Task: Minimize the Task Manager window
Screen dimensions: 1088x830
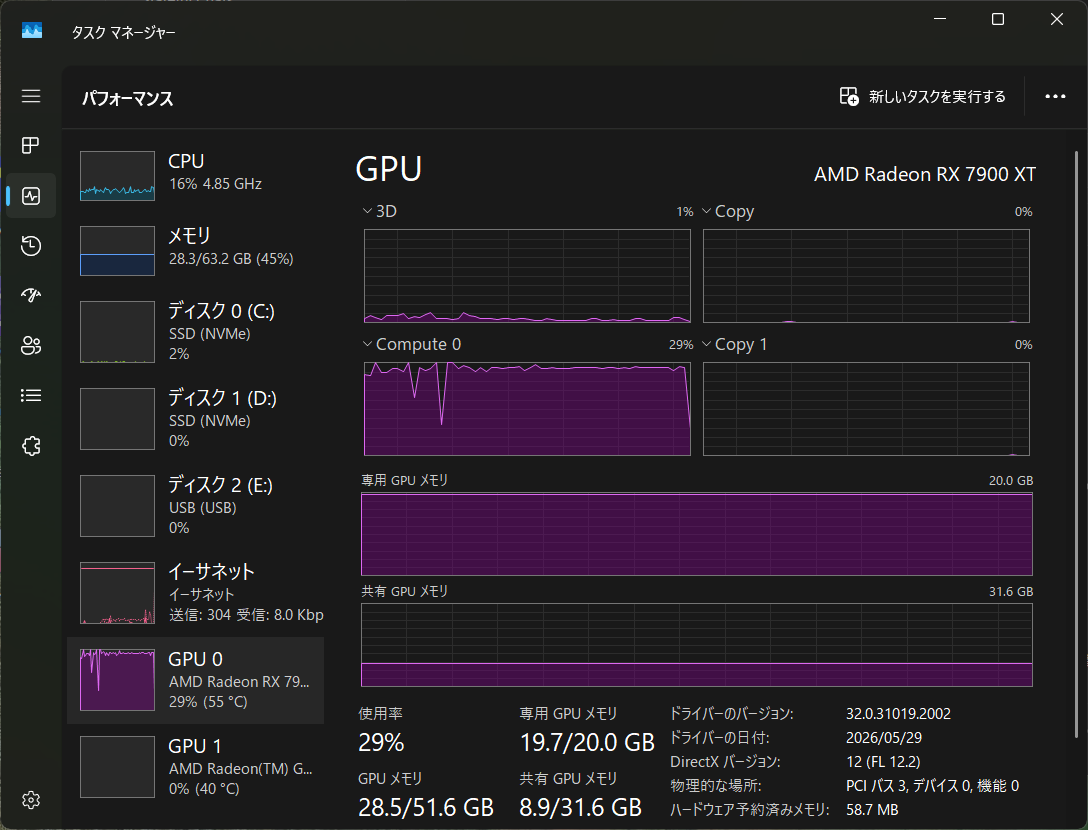Action: [x=940, y=19]
